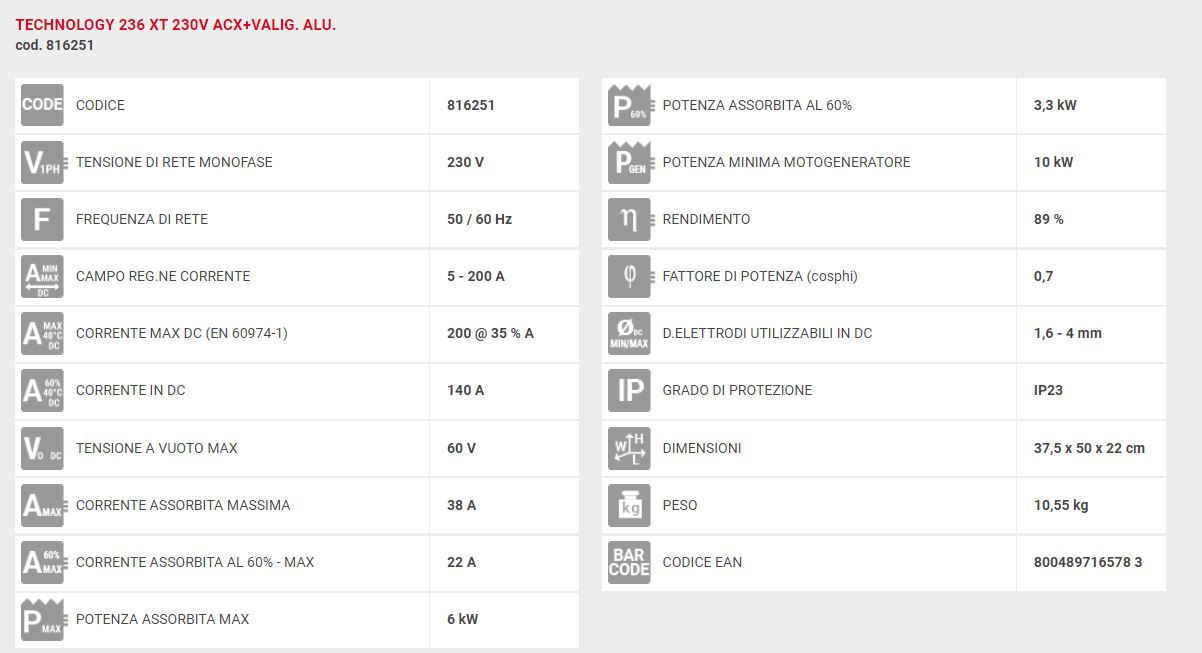Click the D.ELETTRODI UTILIZZABILI IN DC label
Screen dimensions: 1202x653
click(767, 333)
